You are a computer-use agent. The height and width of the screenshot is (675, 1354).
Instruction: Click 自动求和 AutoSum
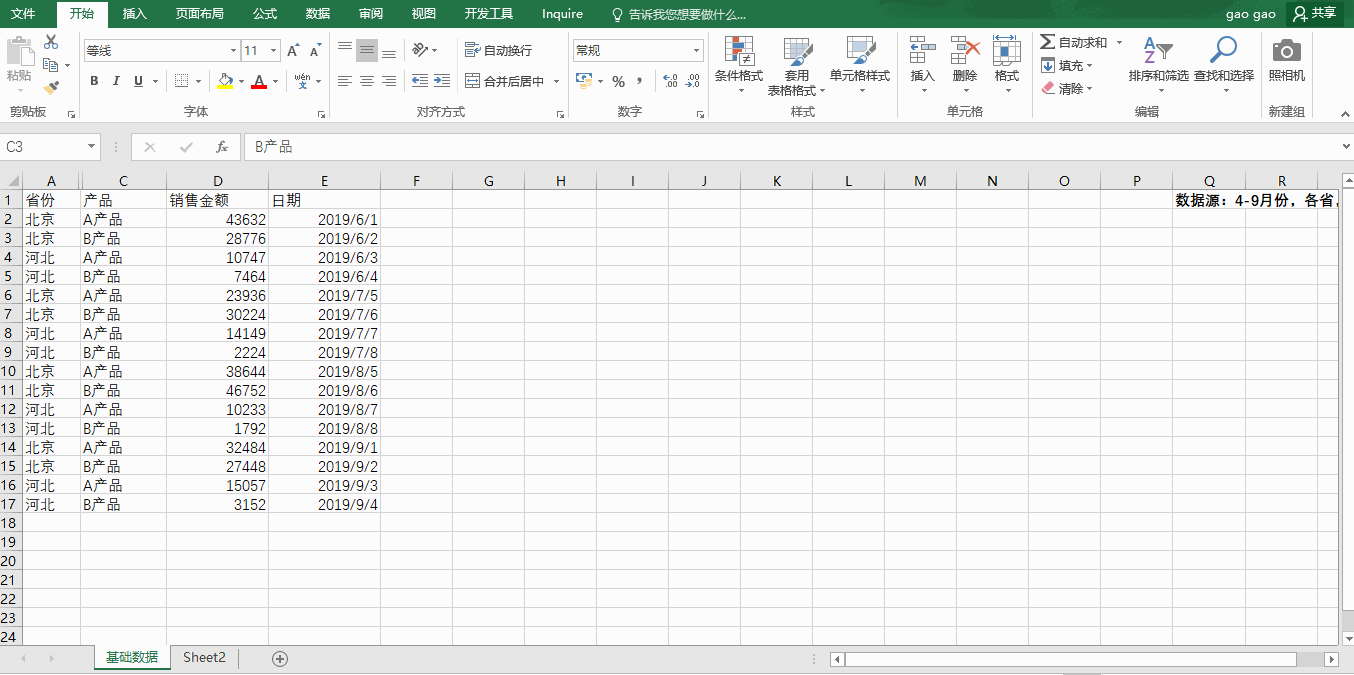click(x=1074, y=42)
